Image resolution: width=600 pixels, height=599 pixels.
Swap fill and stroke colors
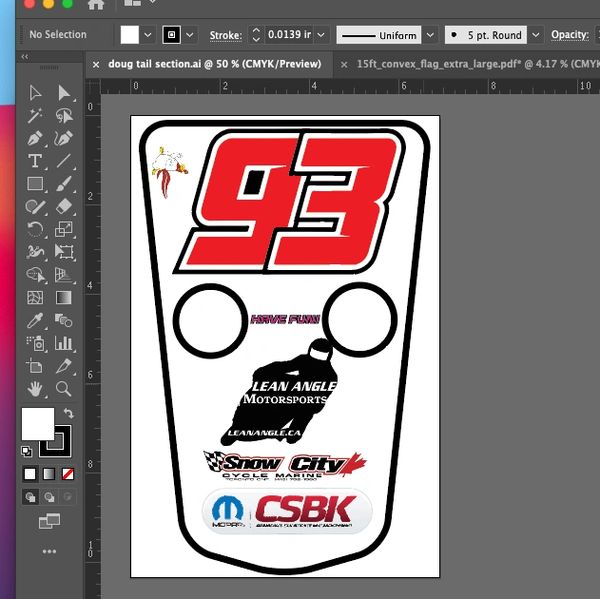(68, 413)
